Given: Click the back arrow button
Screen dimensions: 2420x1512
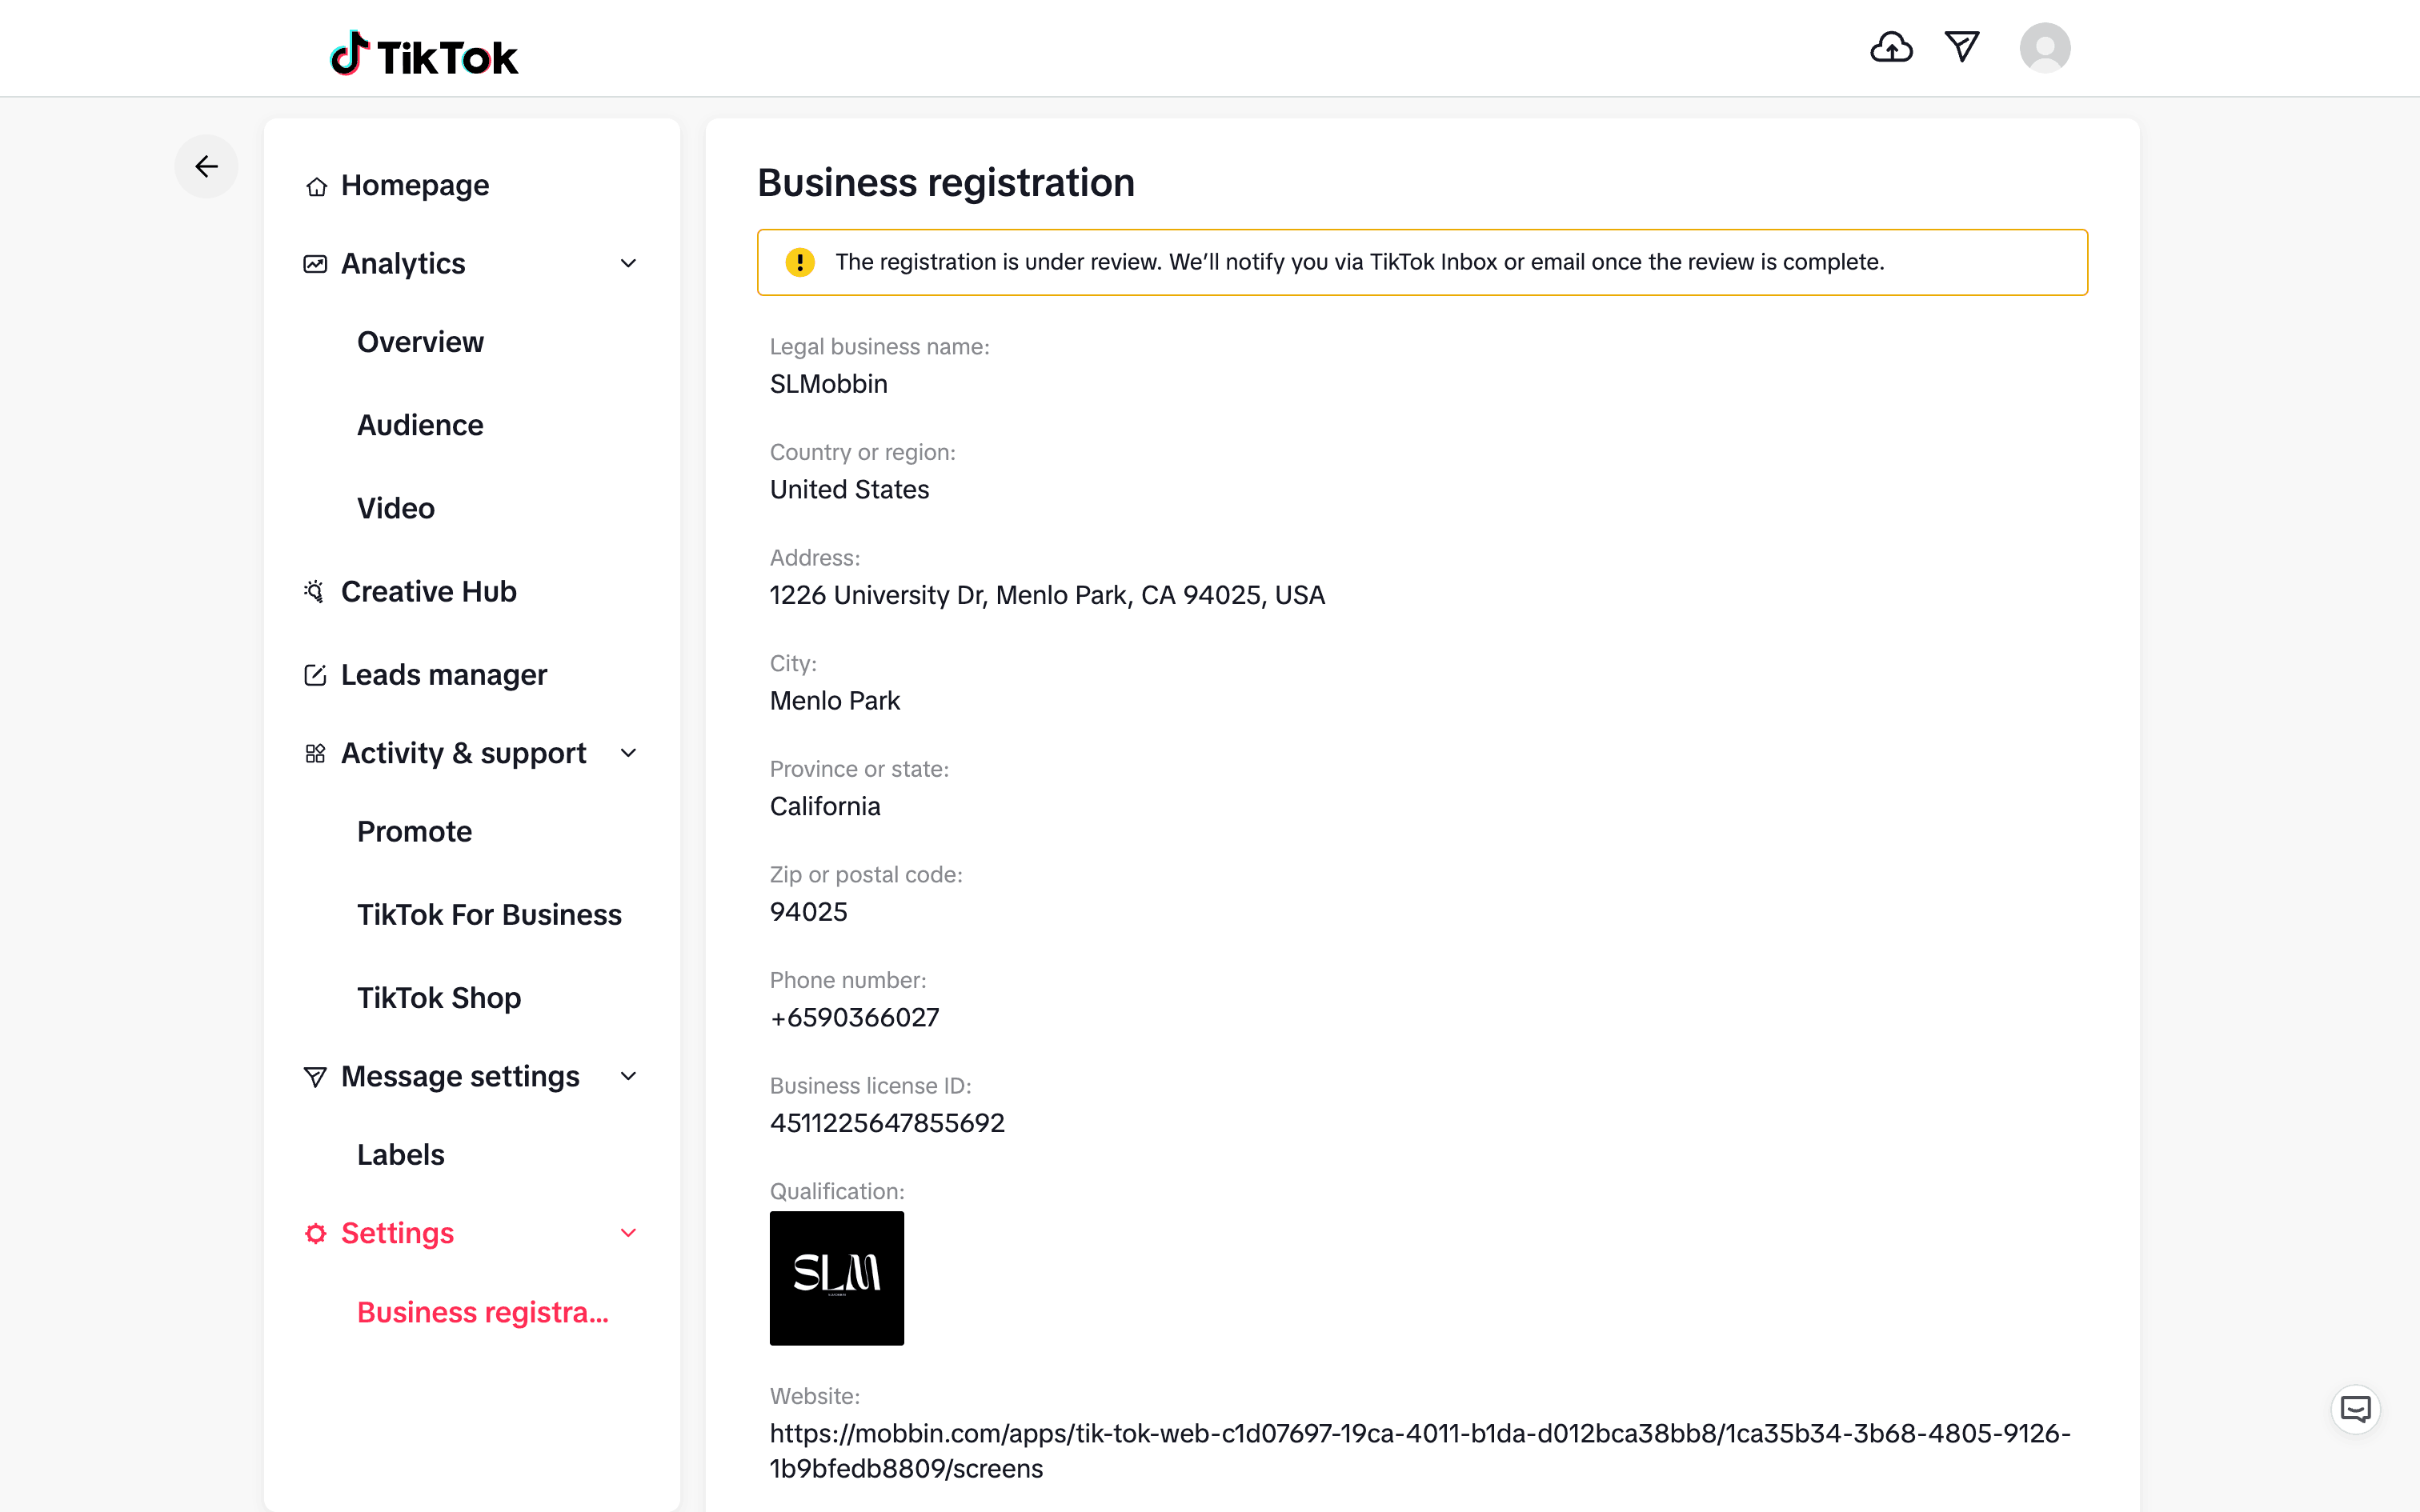Looking at the screenshot, I should [206, 166].
